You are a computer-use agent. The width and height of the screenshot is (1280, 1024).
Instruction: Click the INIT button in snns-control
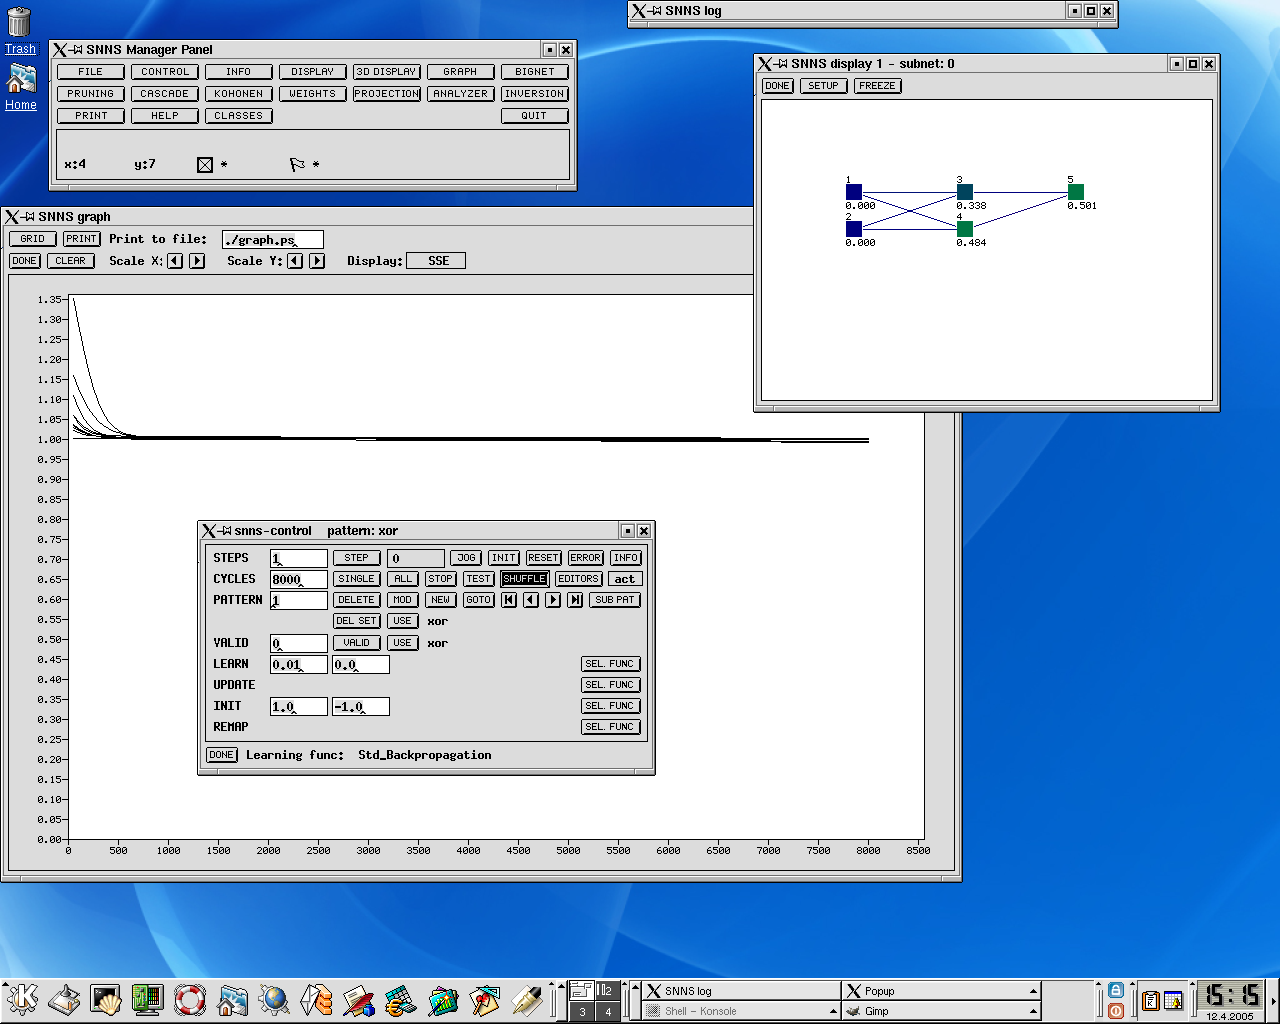(504, 558)
